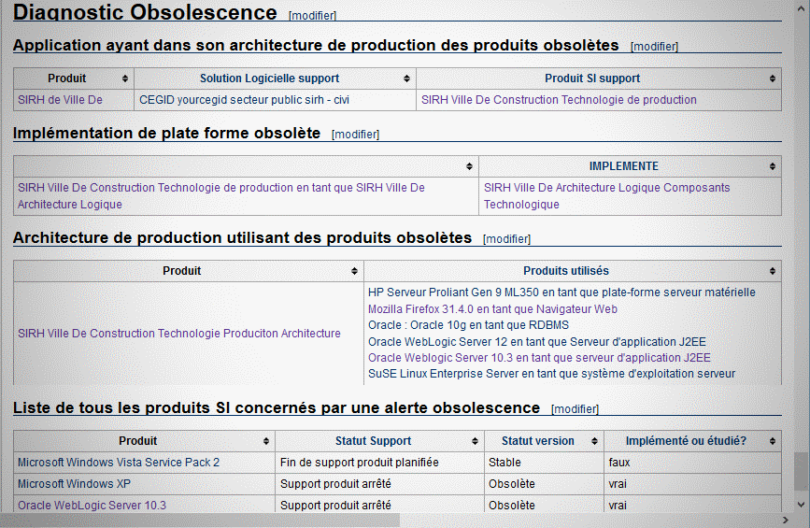Open SIRH Ville De Architecture Logique Composants link

[606, 196]
